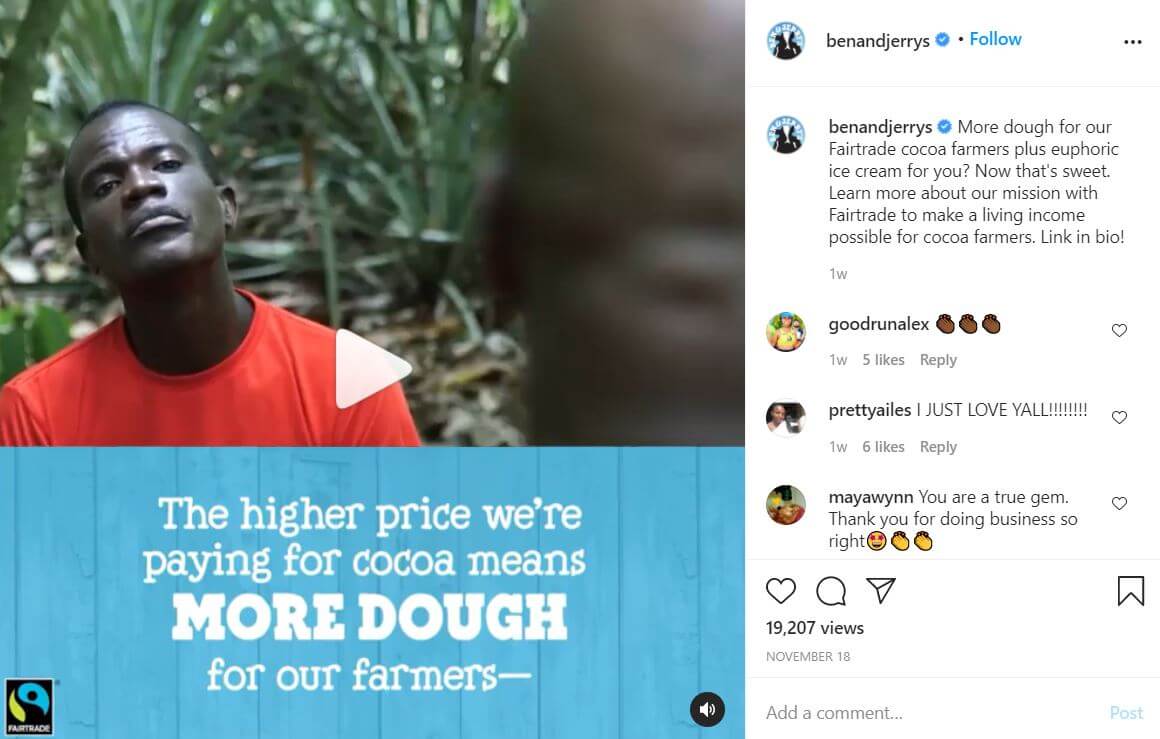
Task: Click the Post comment button
Action: tap(1126, 712)
